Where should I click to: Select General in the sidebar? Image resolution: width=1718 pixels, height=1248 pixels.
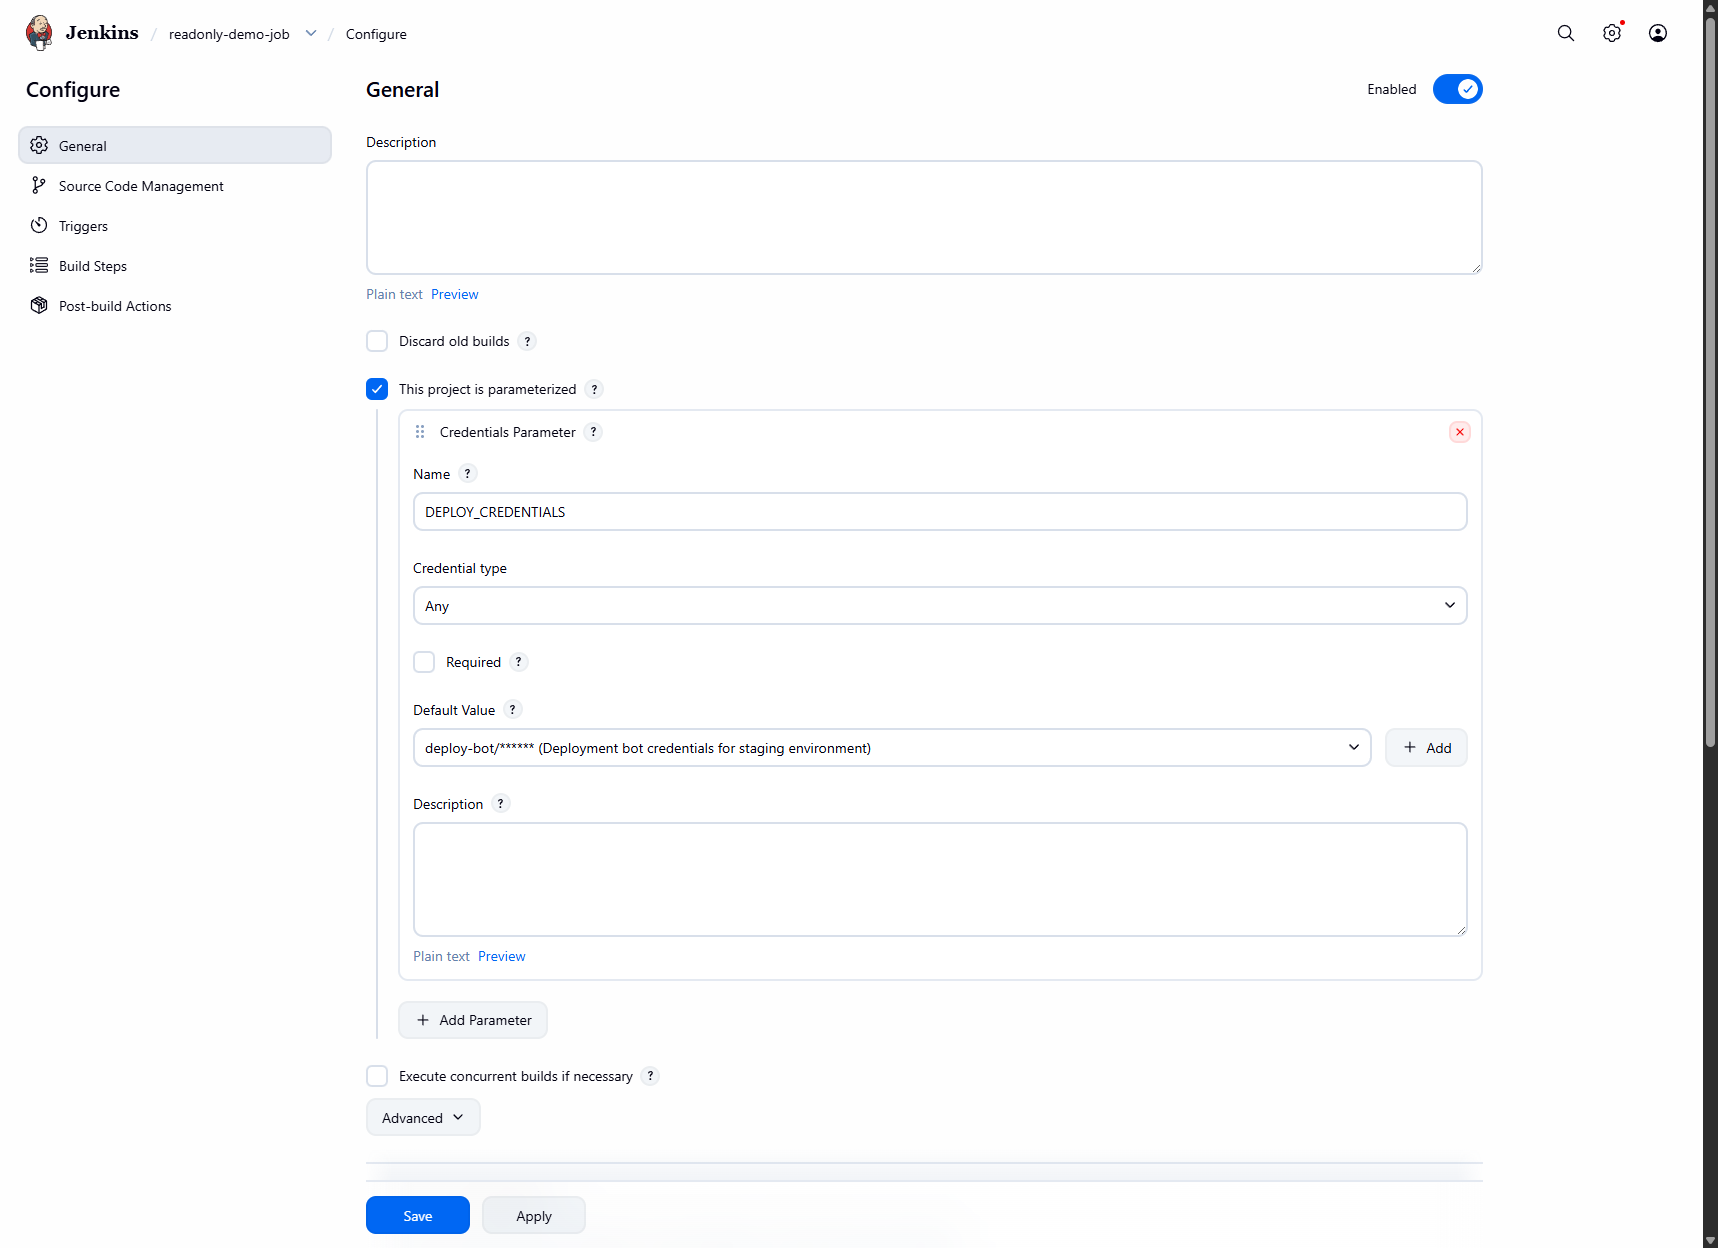coord(175,145)
